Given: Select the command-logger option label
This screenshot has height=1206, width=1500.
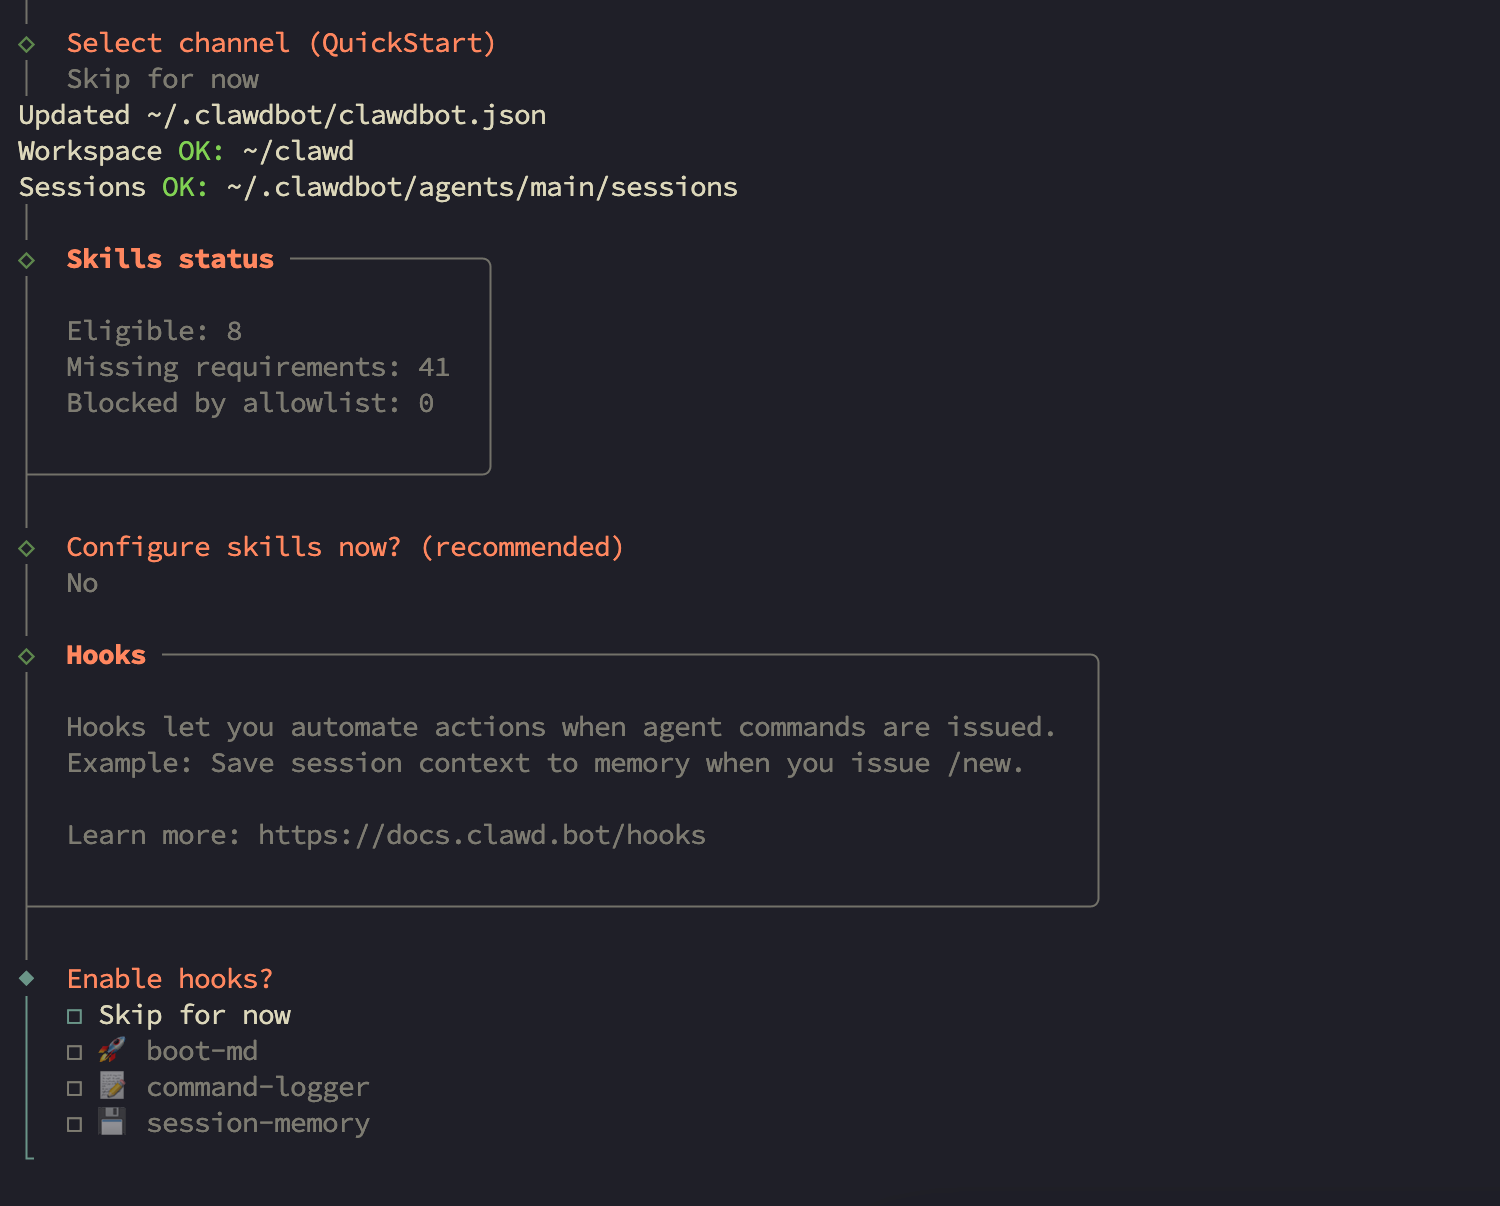Looking at the screenshot, I should pos(258,1087).
